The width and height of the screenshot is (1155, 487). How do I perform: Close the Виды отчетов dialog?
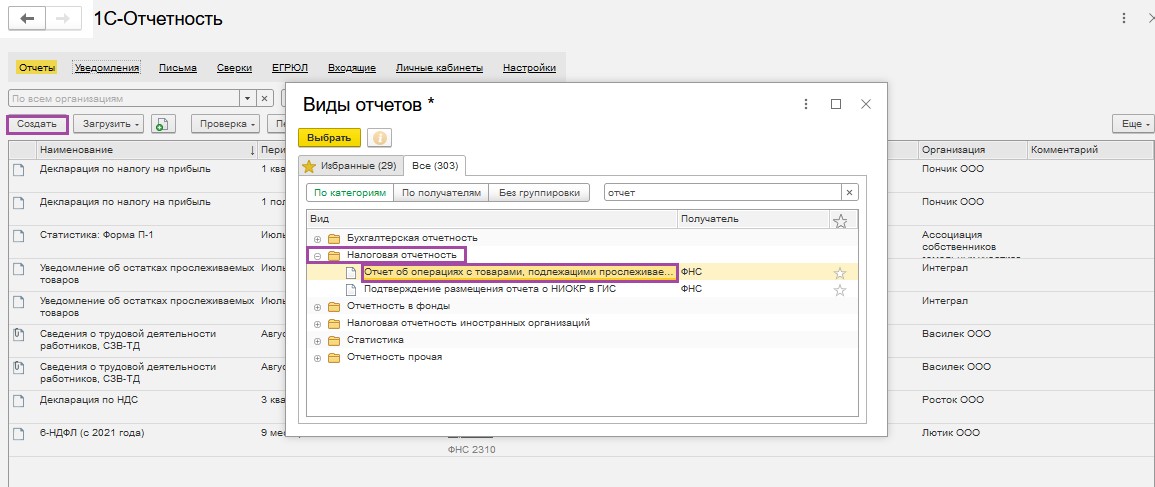866,104
